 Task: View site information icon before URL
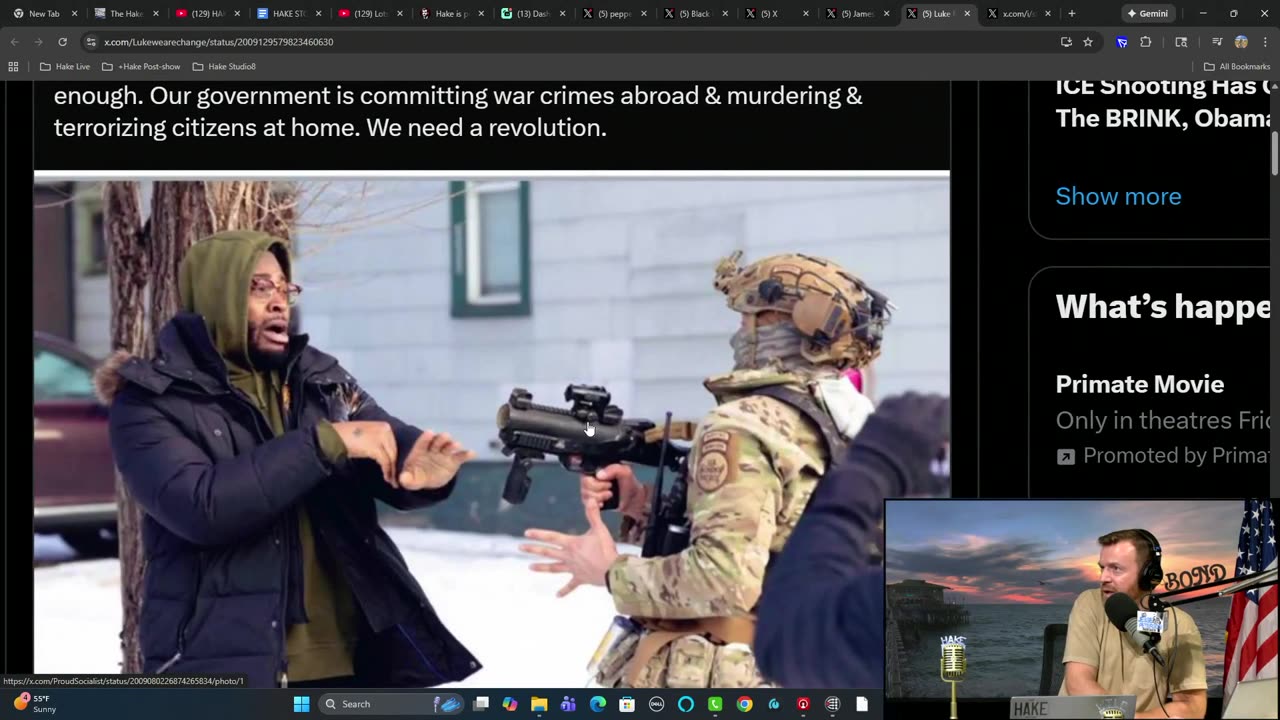pos(91,42)
